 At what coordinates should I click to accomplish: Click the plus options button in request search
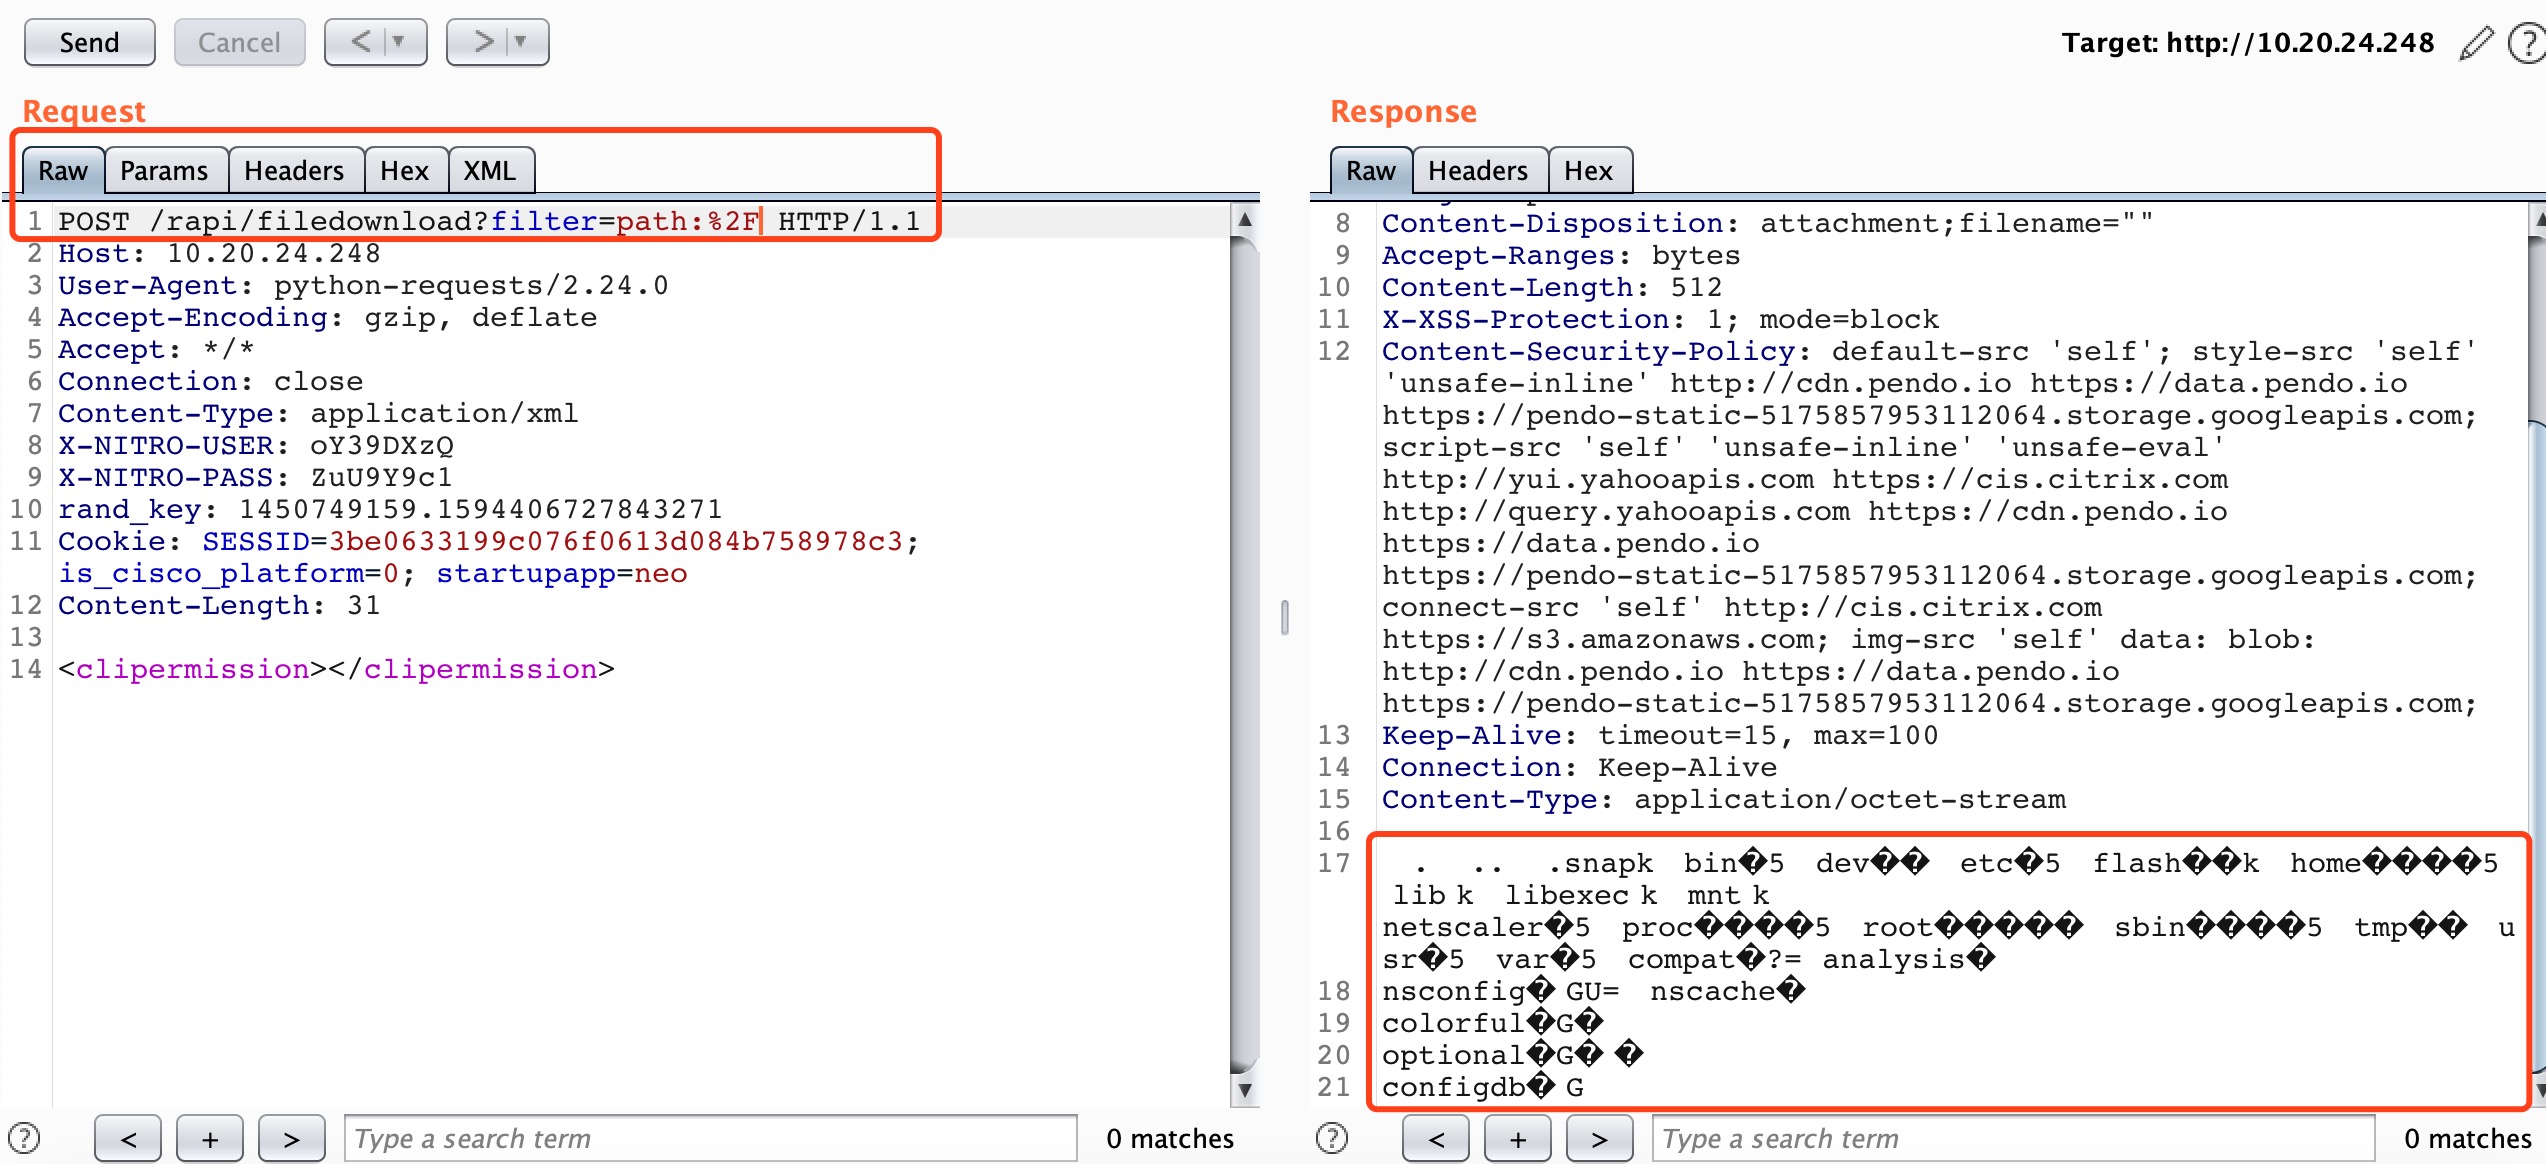tap(210, 1138)
